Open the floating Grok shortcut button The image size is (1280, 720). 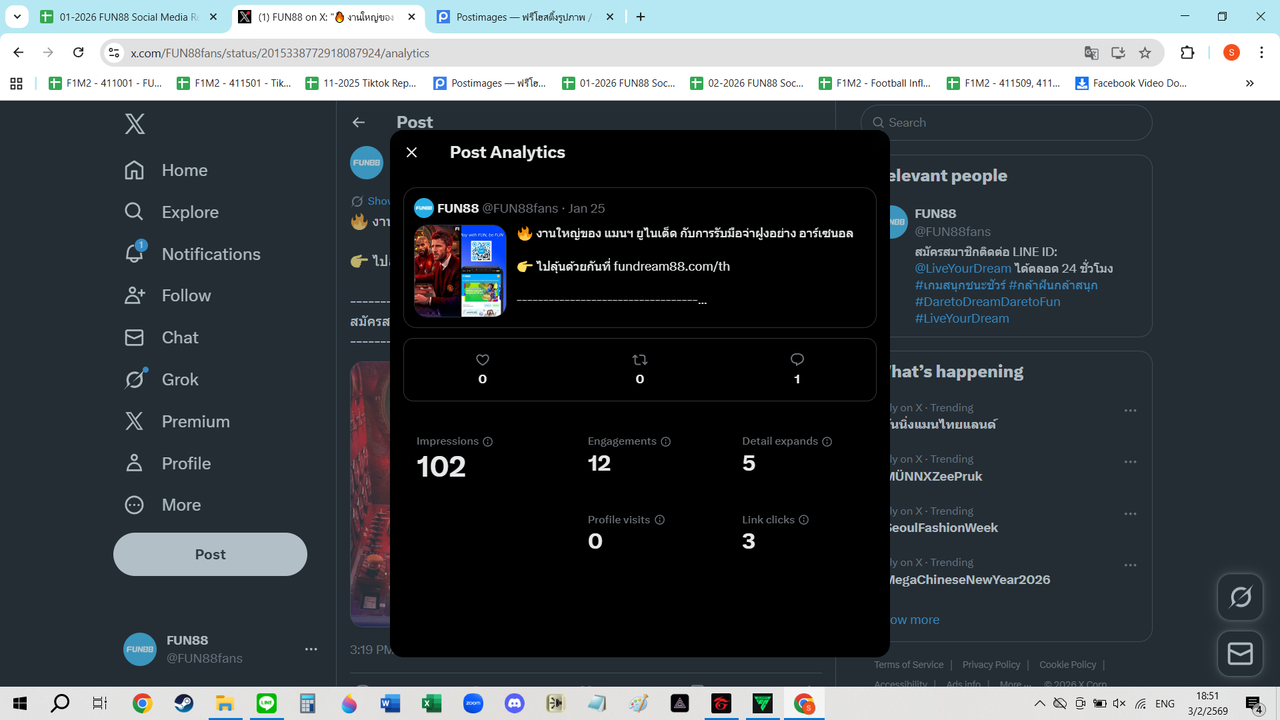coord(1240,597)
